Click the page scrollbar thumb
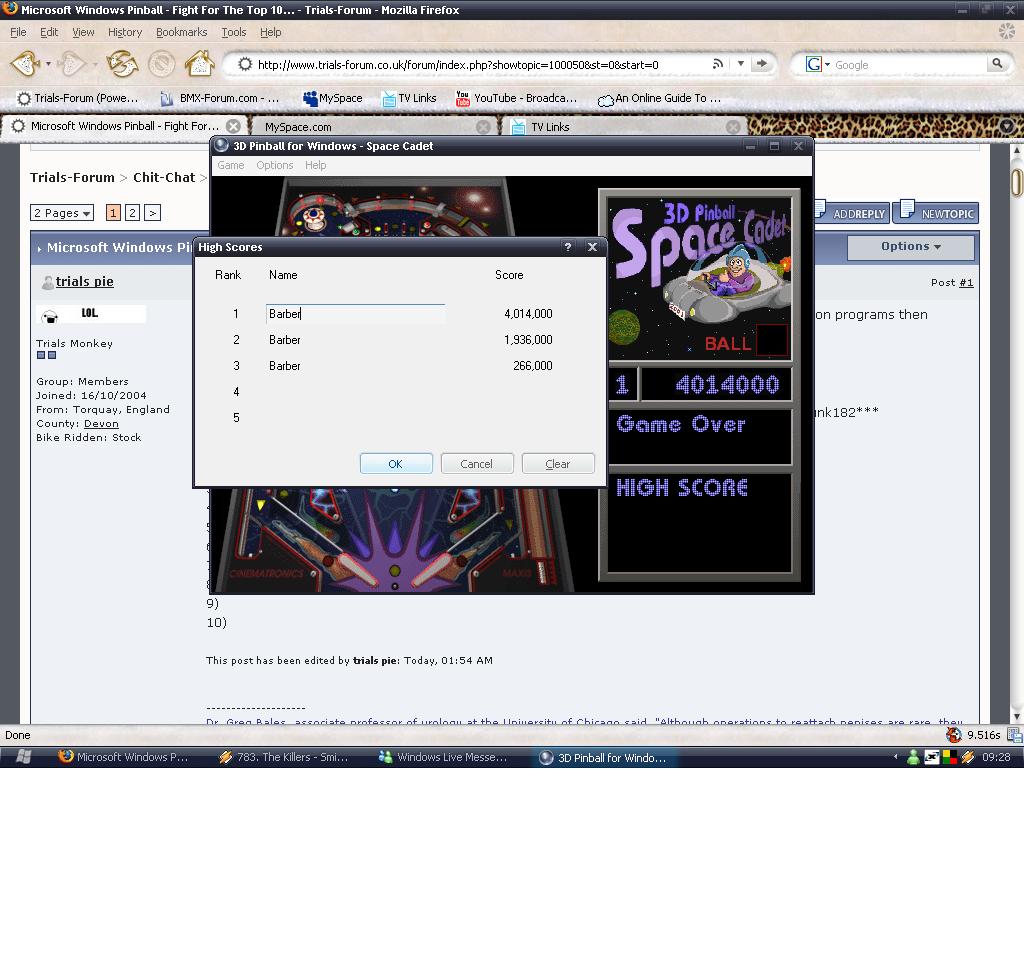Screen dimensions: 1024x960 (x=1017, y=182)
